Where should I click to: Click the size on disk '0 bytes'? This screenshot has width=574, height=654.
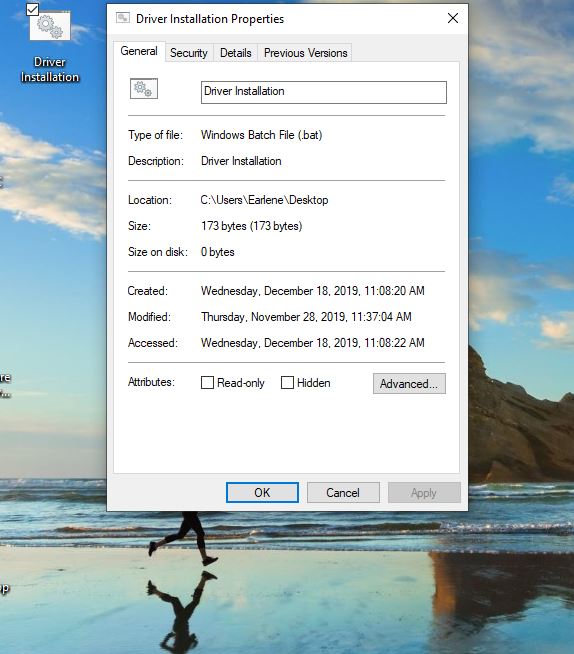coord(218,252)
